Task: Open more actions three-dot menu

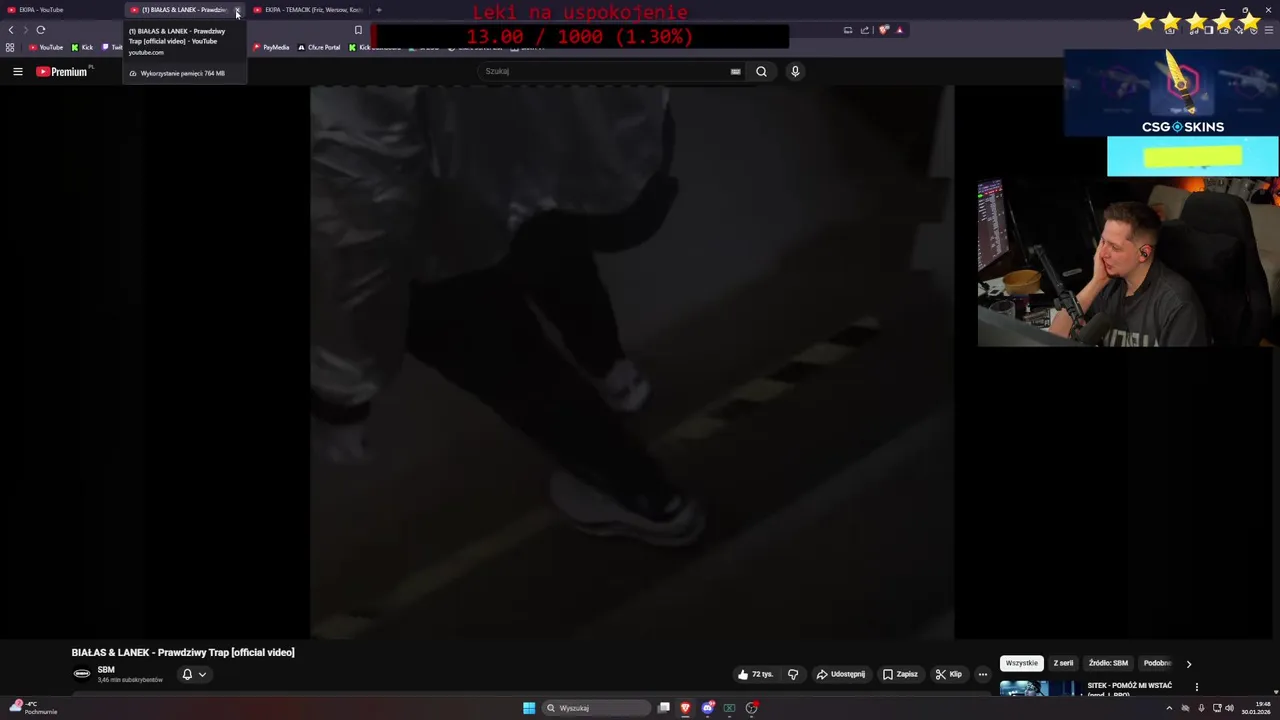Action: pos(982,674)
